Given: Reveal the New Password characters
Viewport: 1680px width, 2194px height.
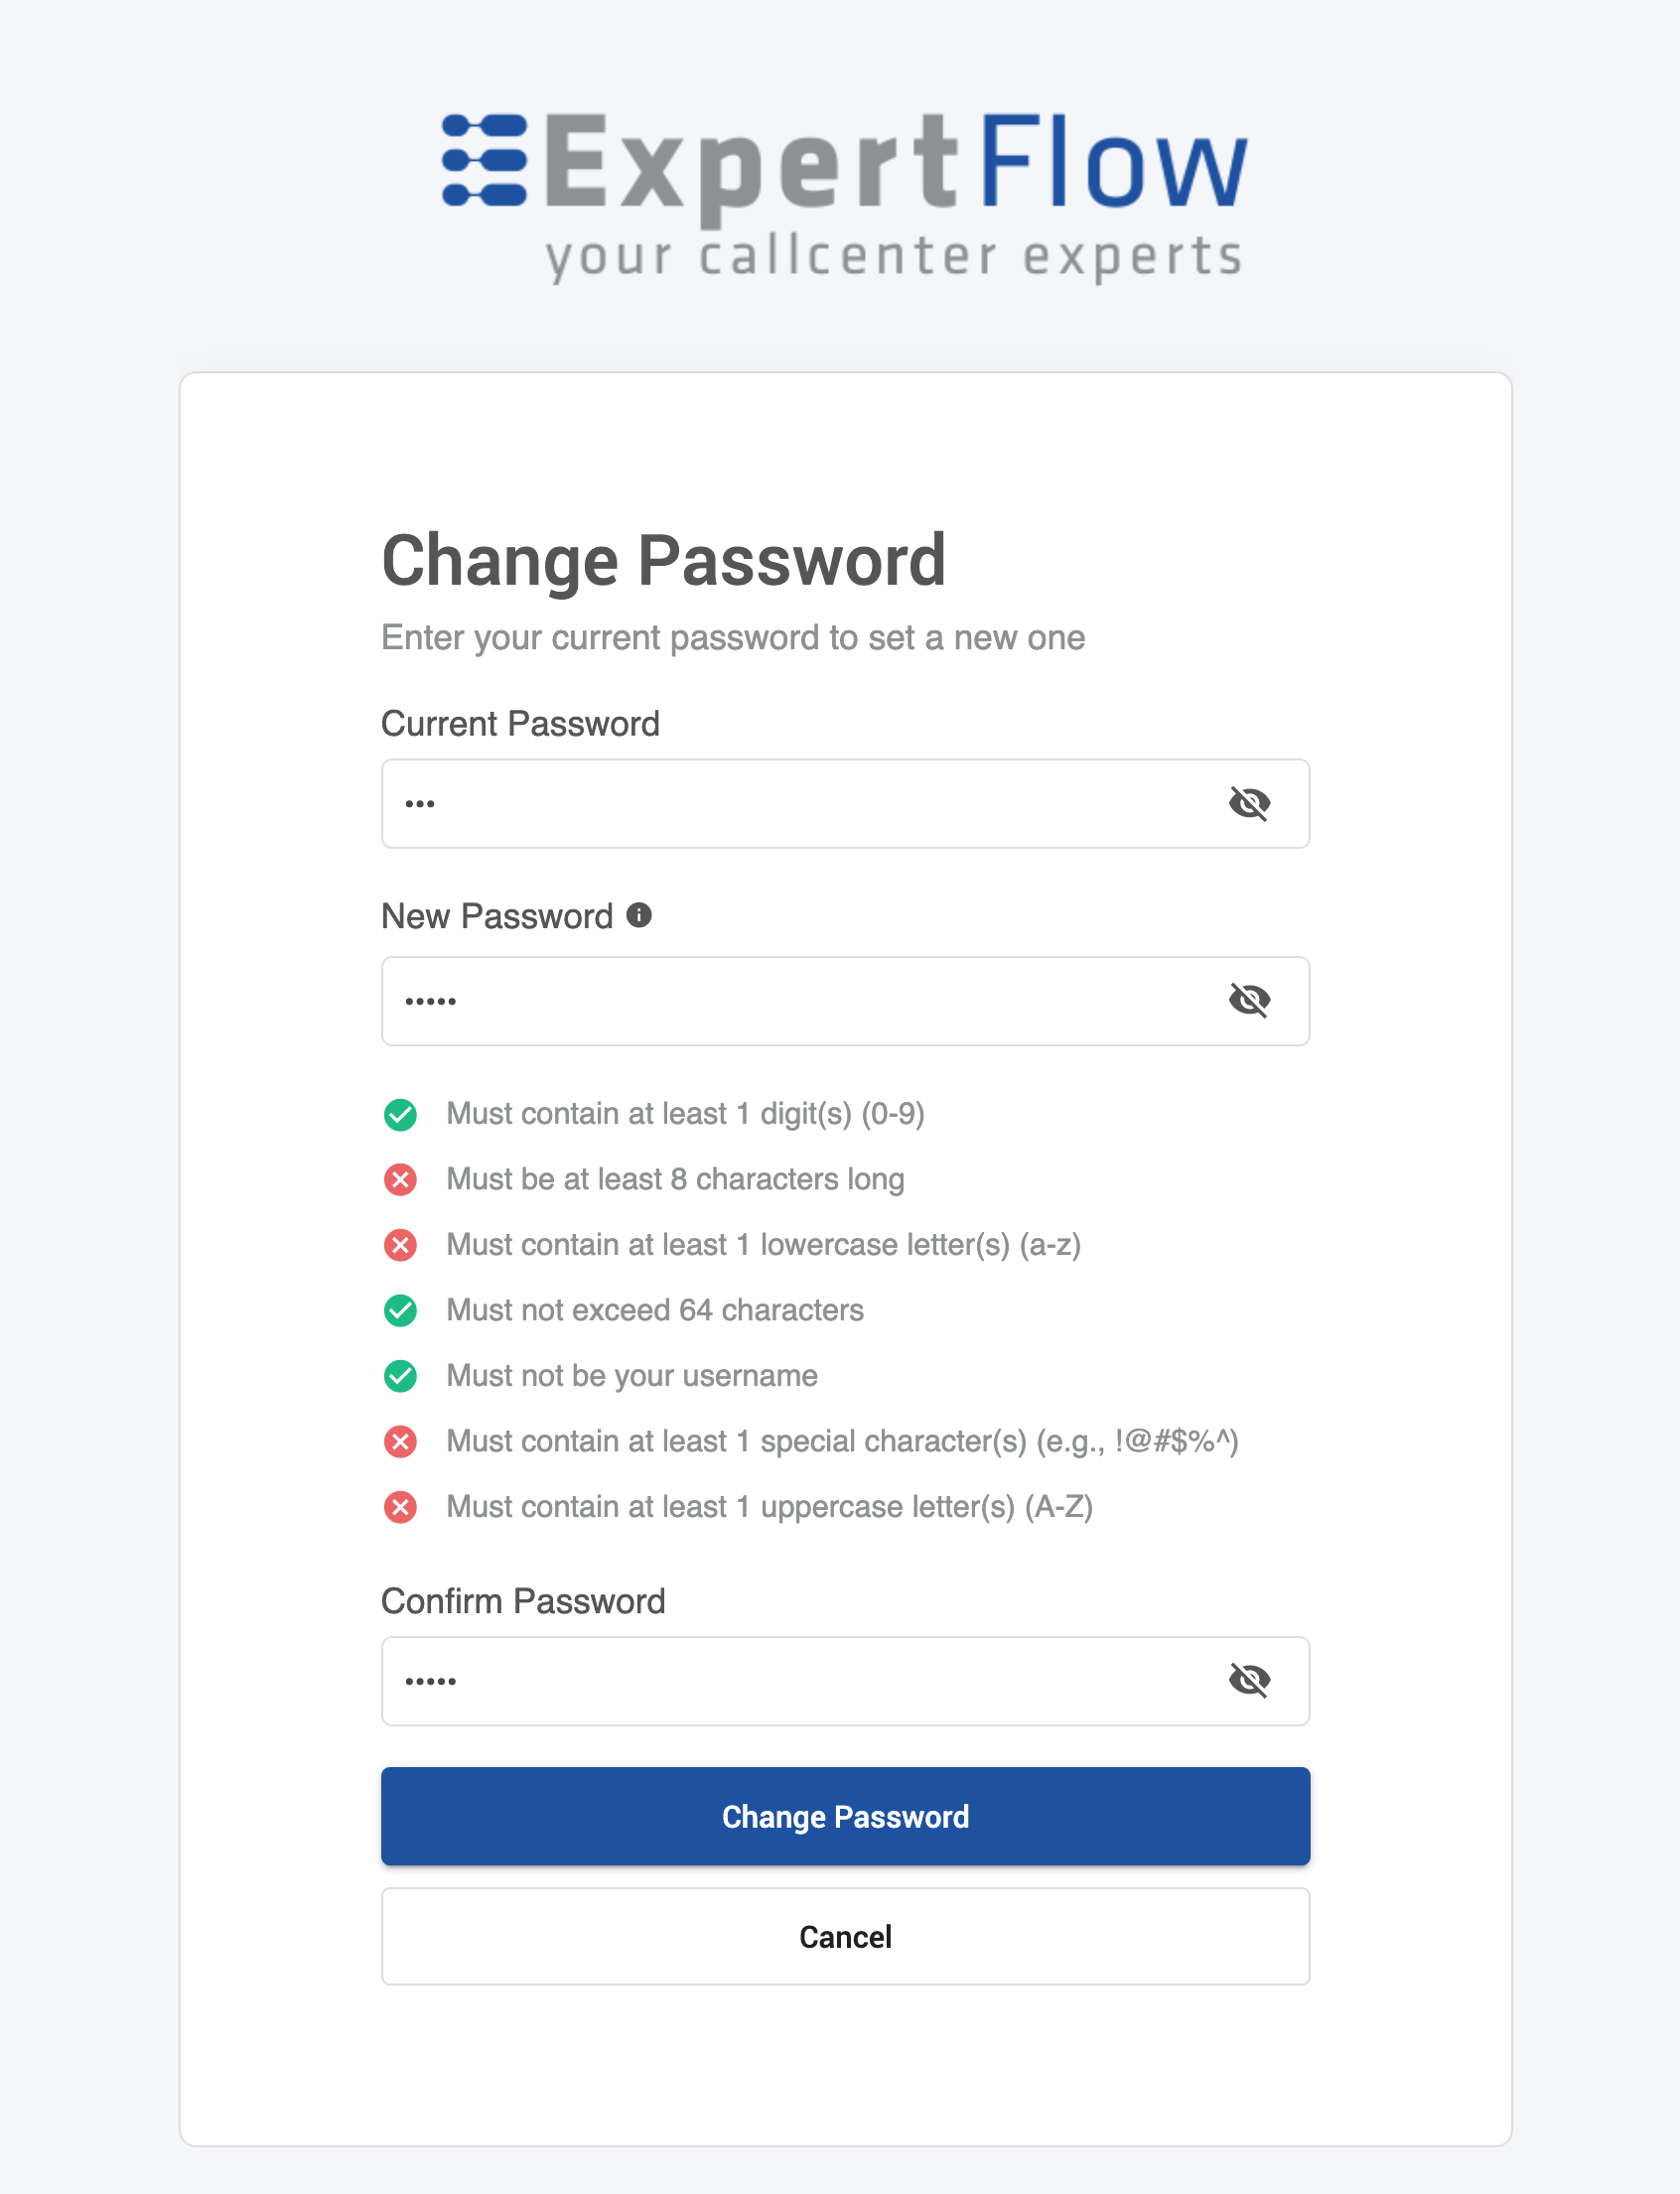Looking at the screenshot, I should [1252, 1000].
